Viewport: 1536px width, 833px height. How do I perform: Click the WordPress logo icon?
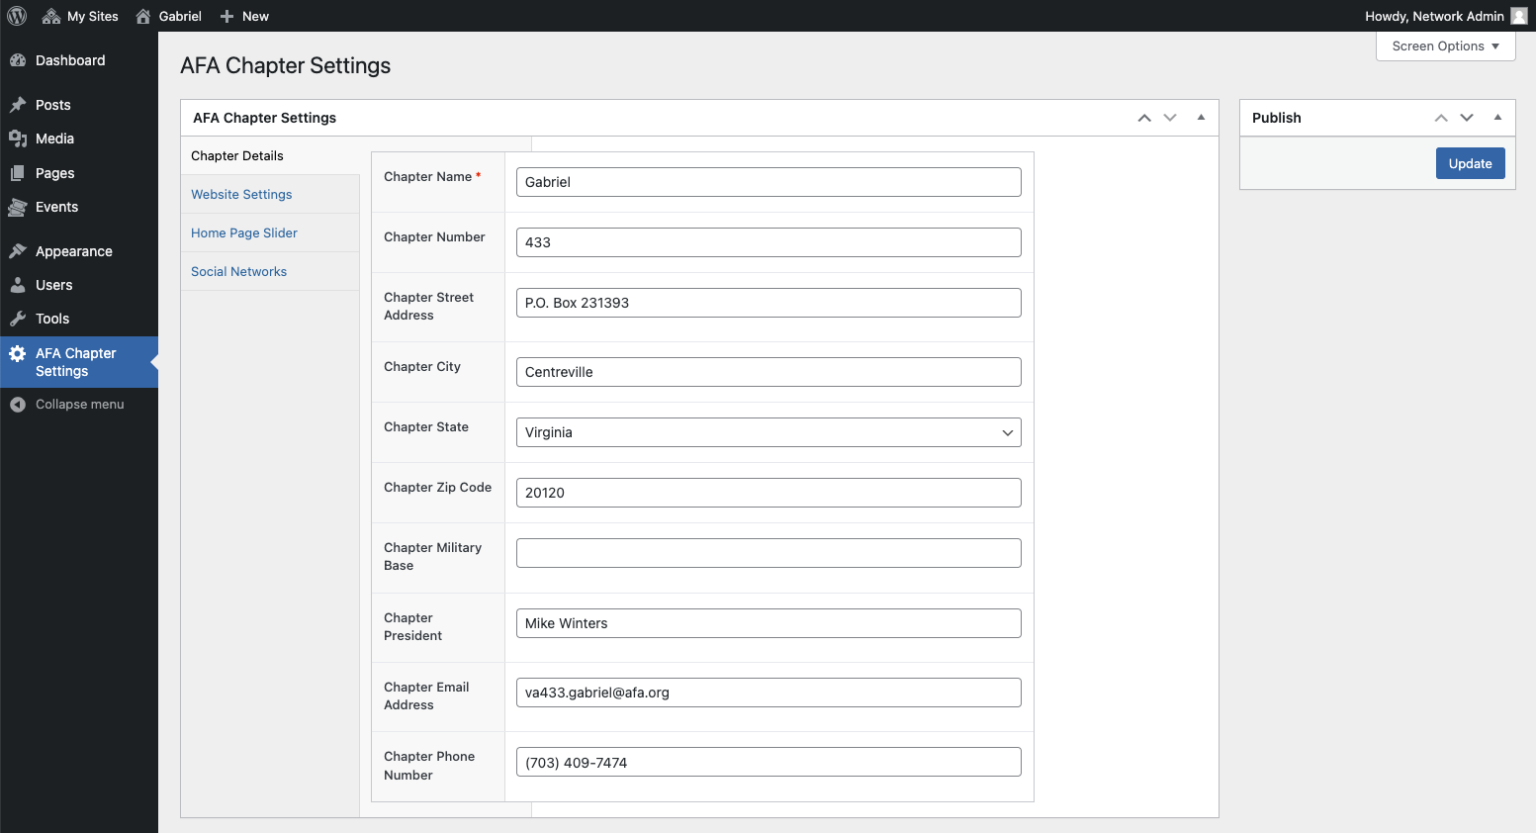17,16
